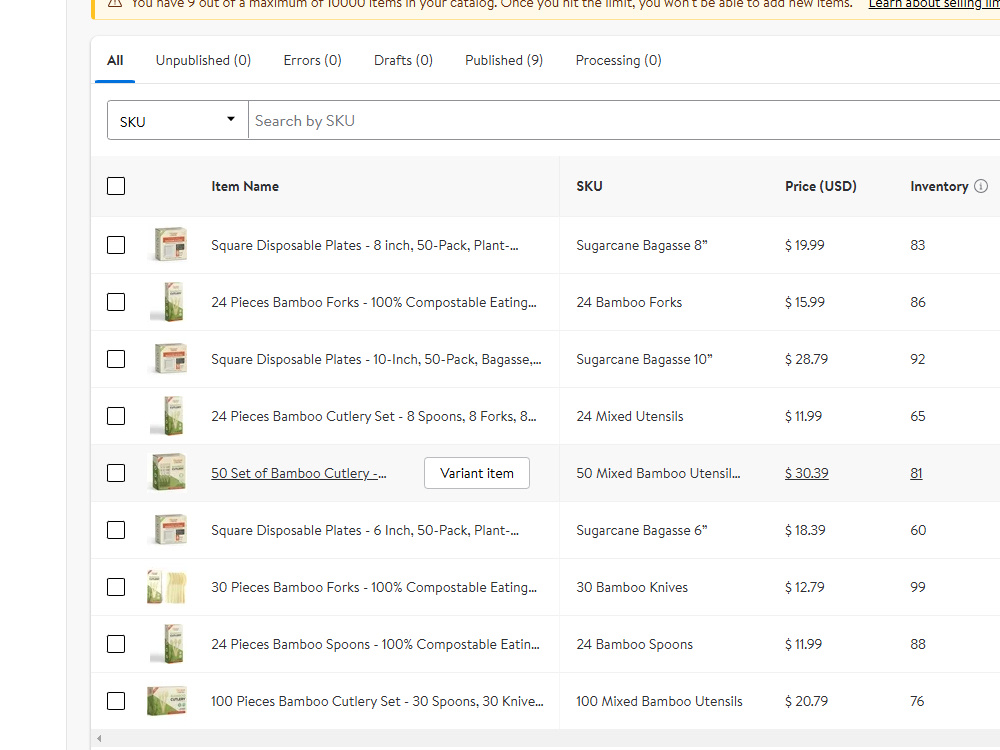
Task: Click the Price (USD) column header
Action: [x=821, y=186]
